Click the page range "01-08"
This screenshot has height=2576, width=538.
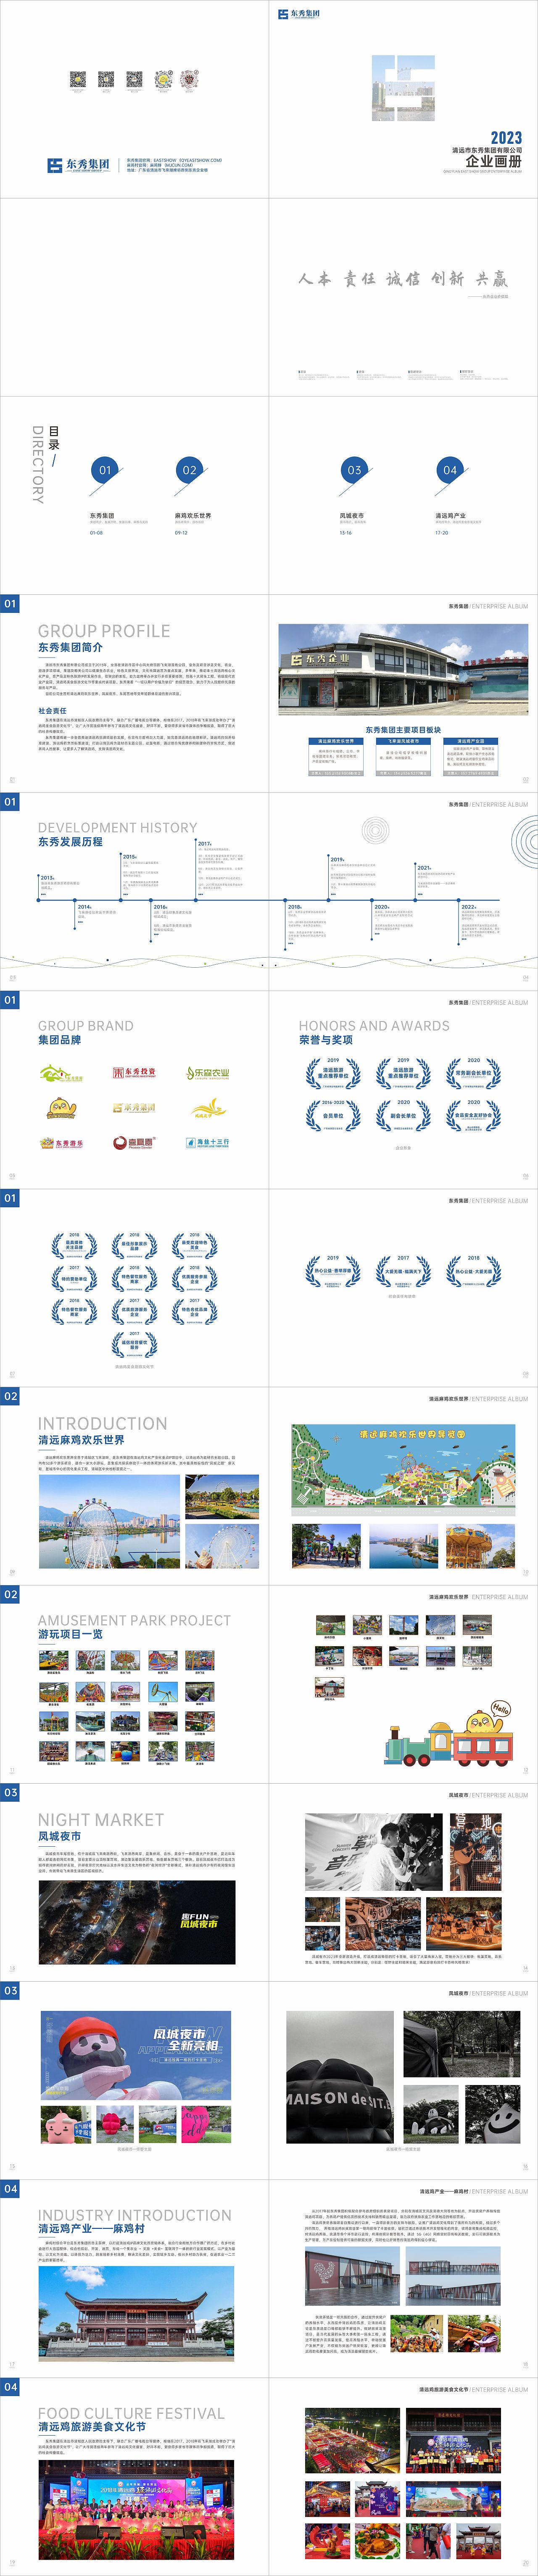(x=96, y=533)
